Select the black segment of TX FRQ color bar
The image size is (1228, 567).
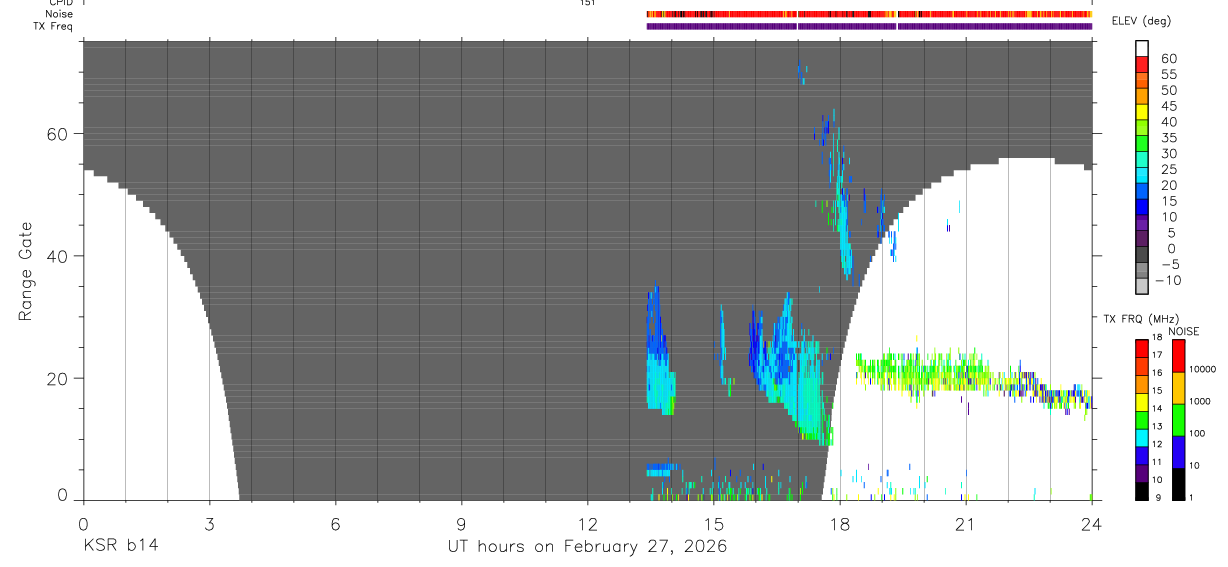(x=1141, y=491)
